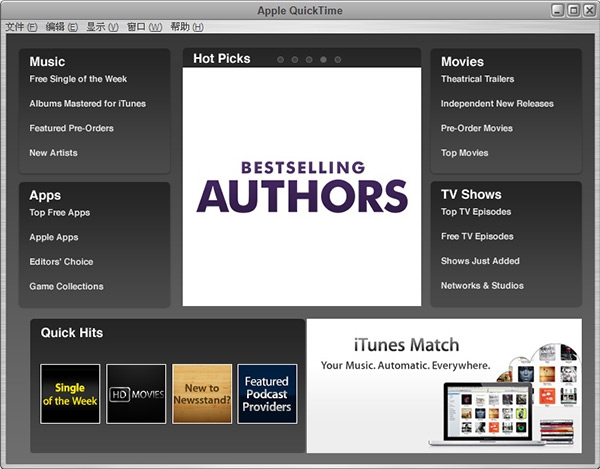Open Editors' Choice apps link

pos(61,262)
